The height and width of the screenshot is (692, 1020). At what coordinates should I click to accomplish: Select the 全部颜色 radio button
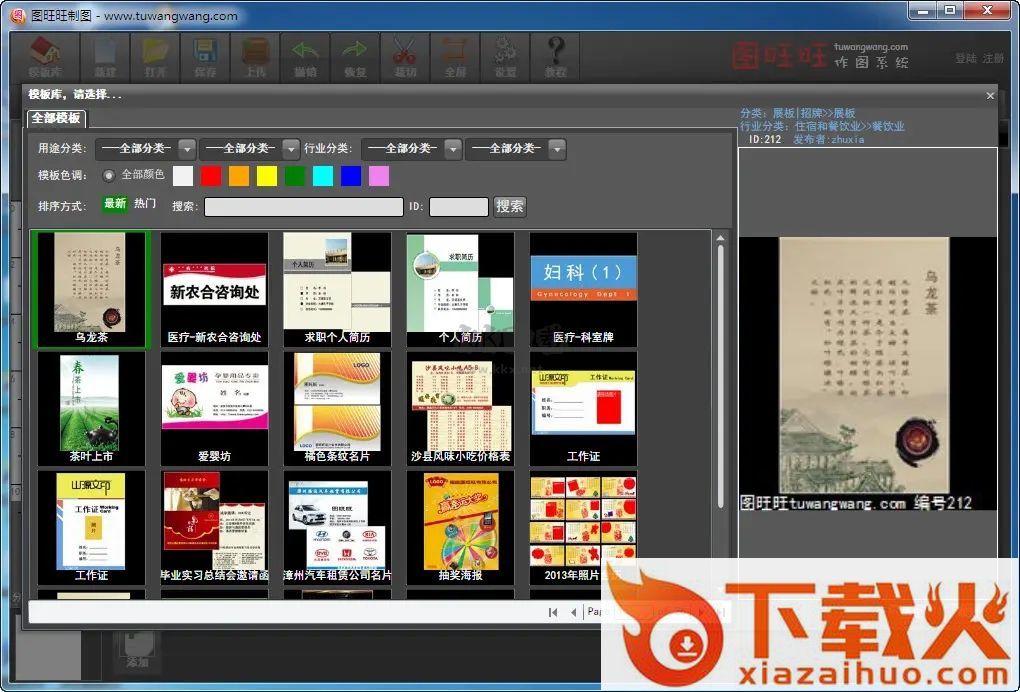tap(109, 175)
